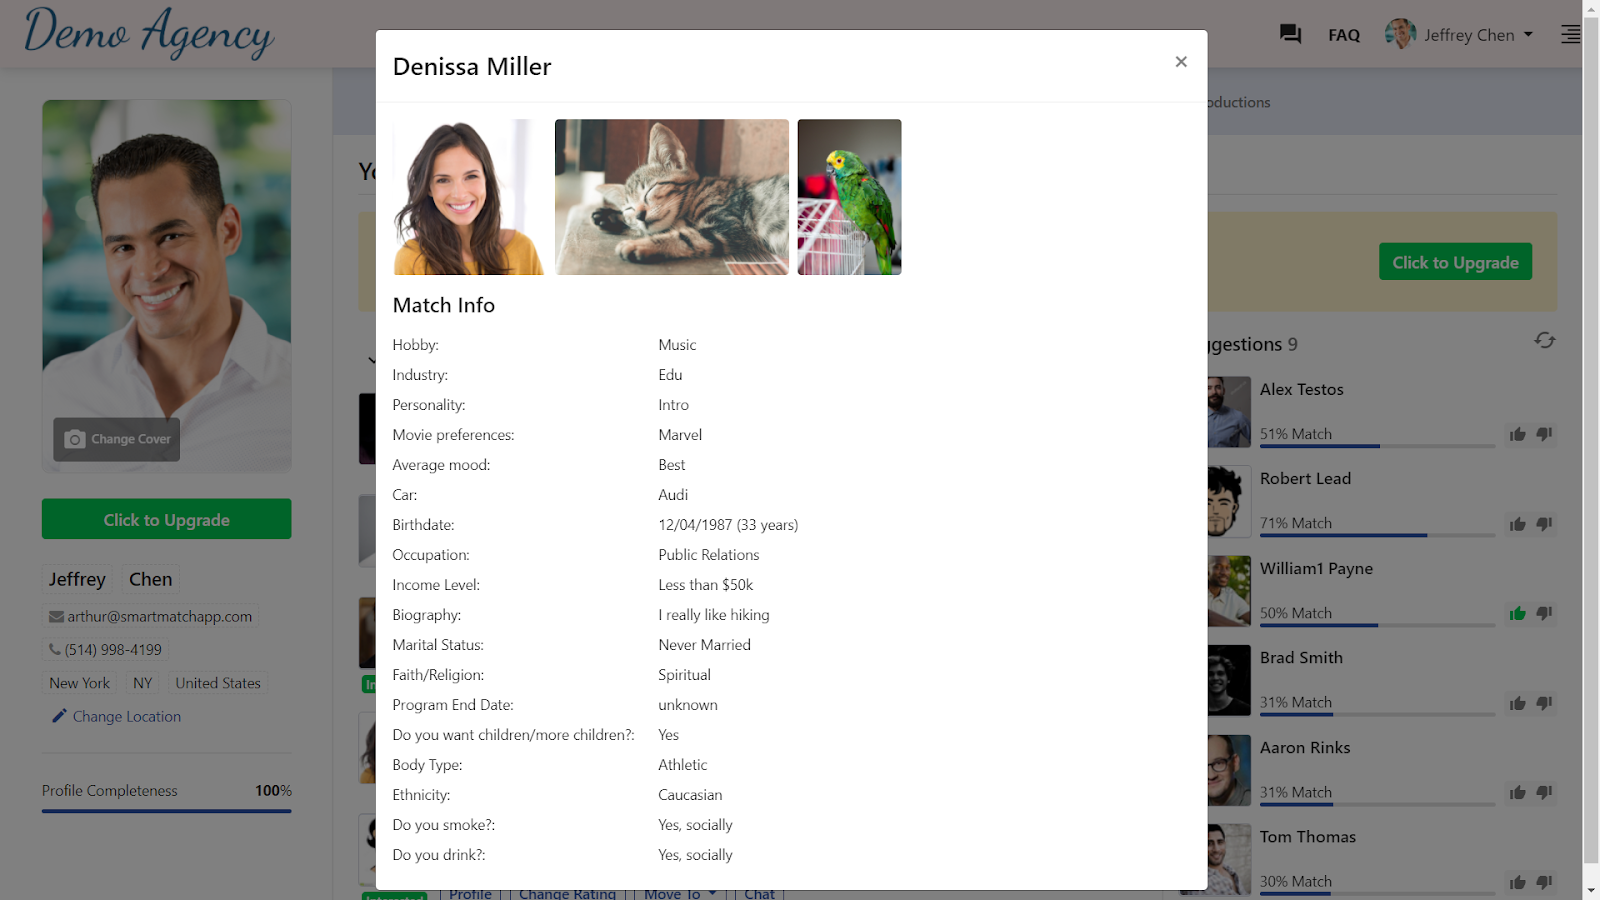
Task: Open the messages chat icon in top navigation
Action: [x=1289, y=34]
